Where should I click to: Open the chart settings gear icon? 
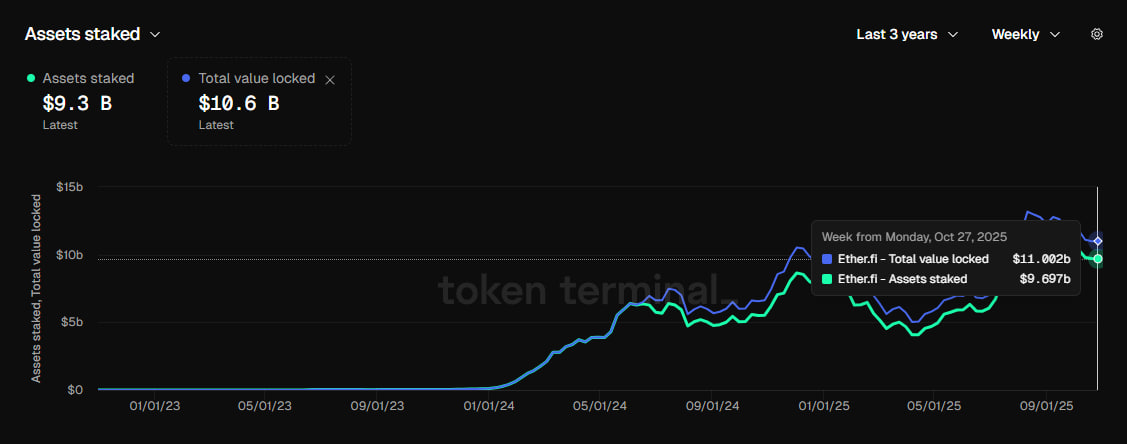tap(1097, 34)
